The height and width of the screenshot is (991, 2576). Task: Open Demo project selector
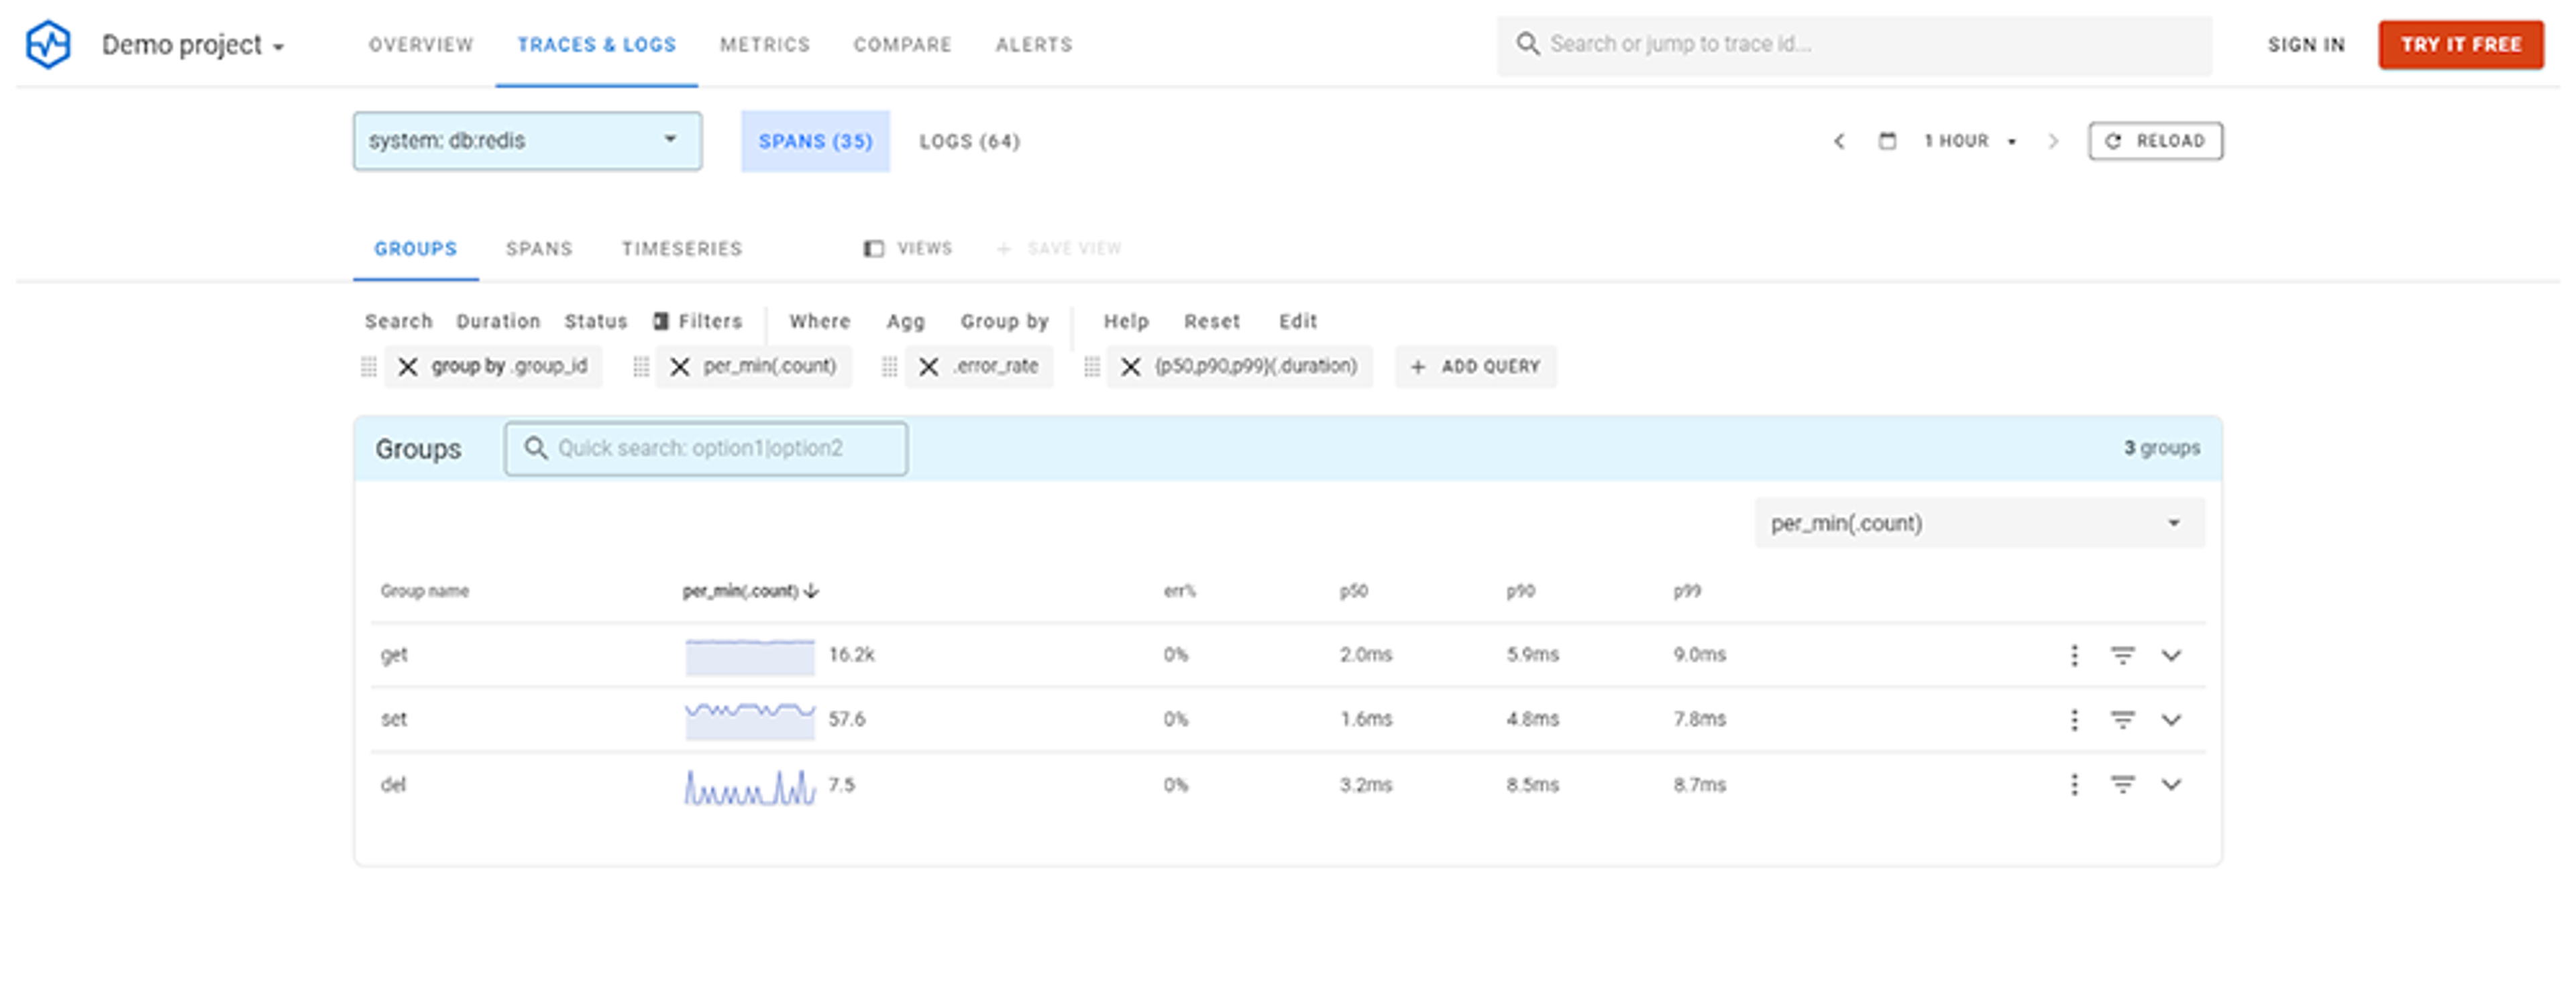pos(193,45)
